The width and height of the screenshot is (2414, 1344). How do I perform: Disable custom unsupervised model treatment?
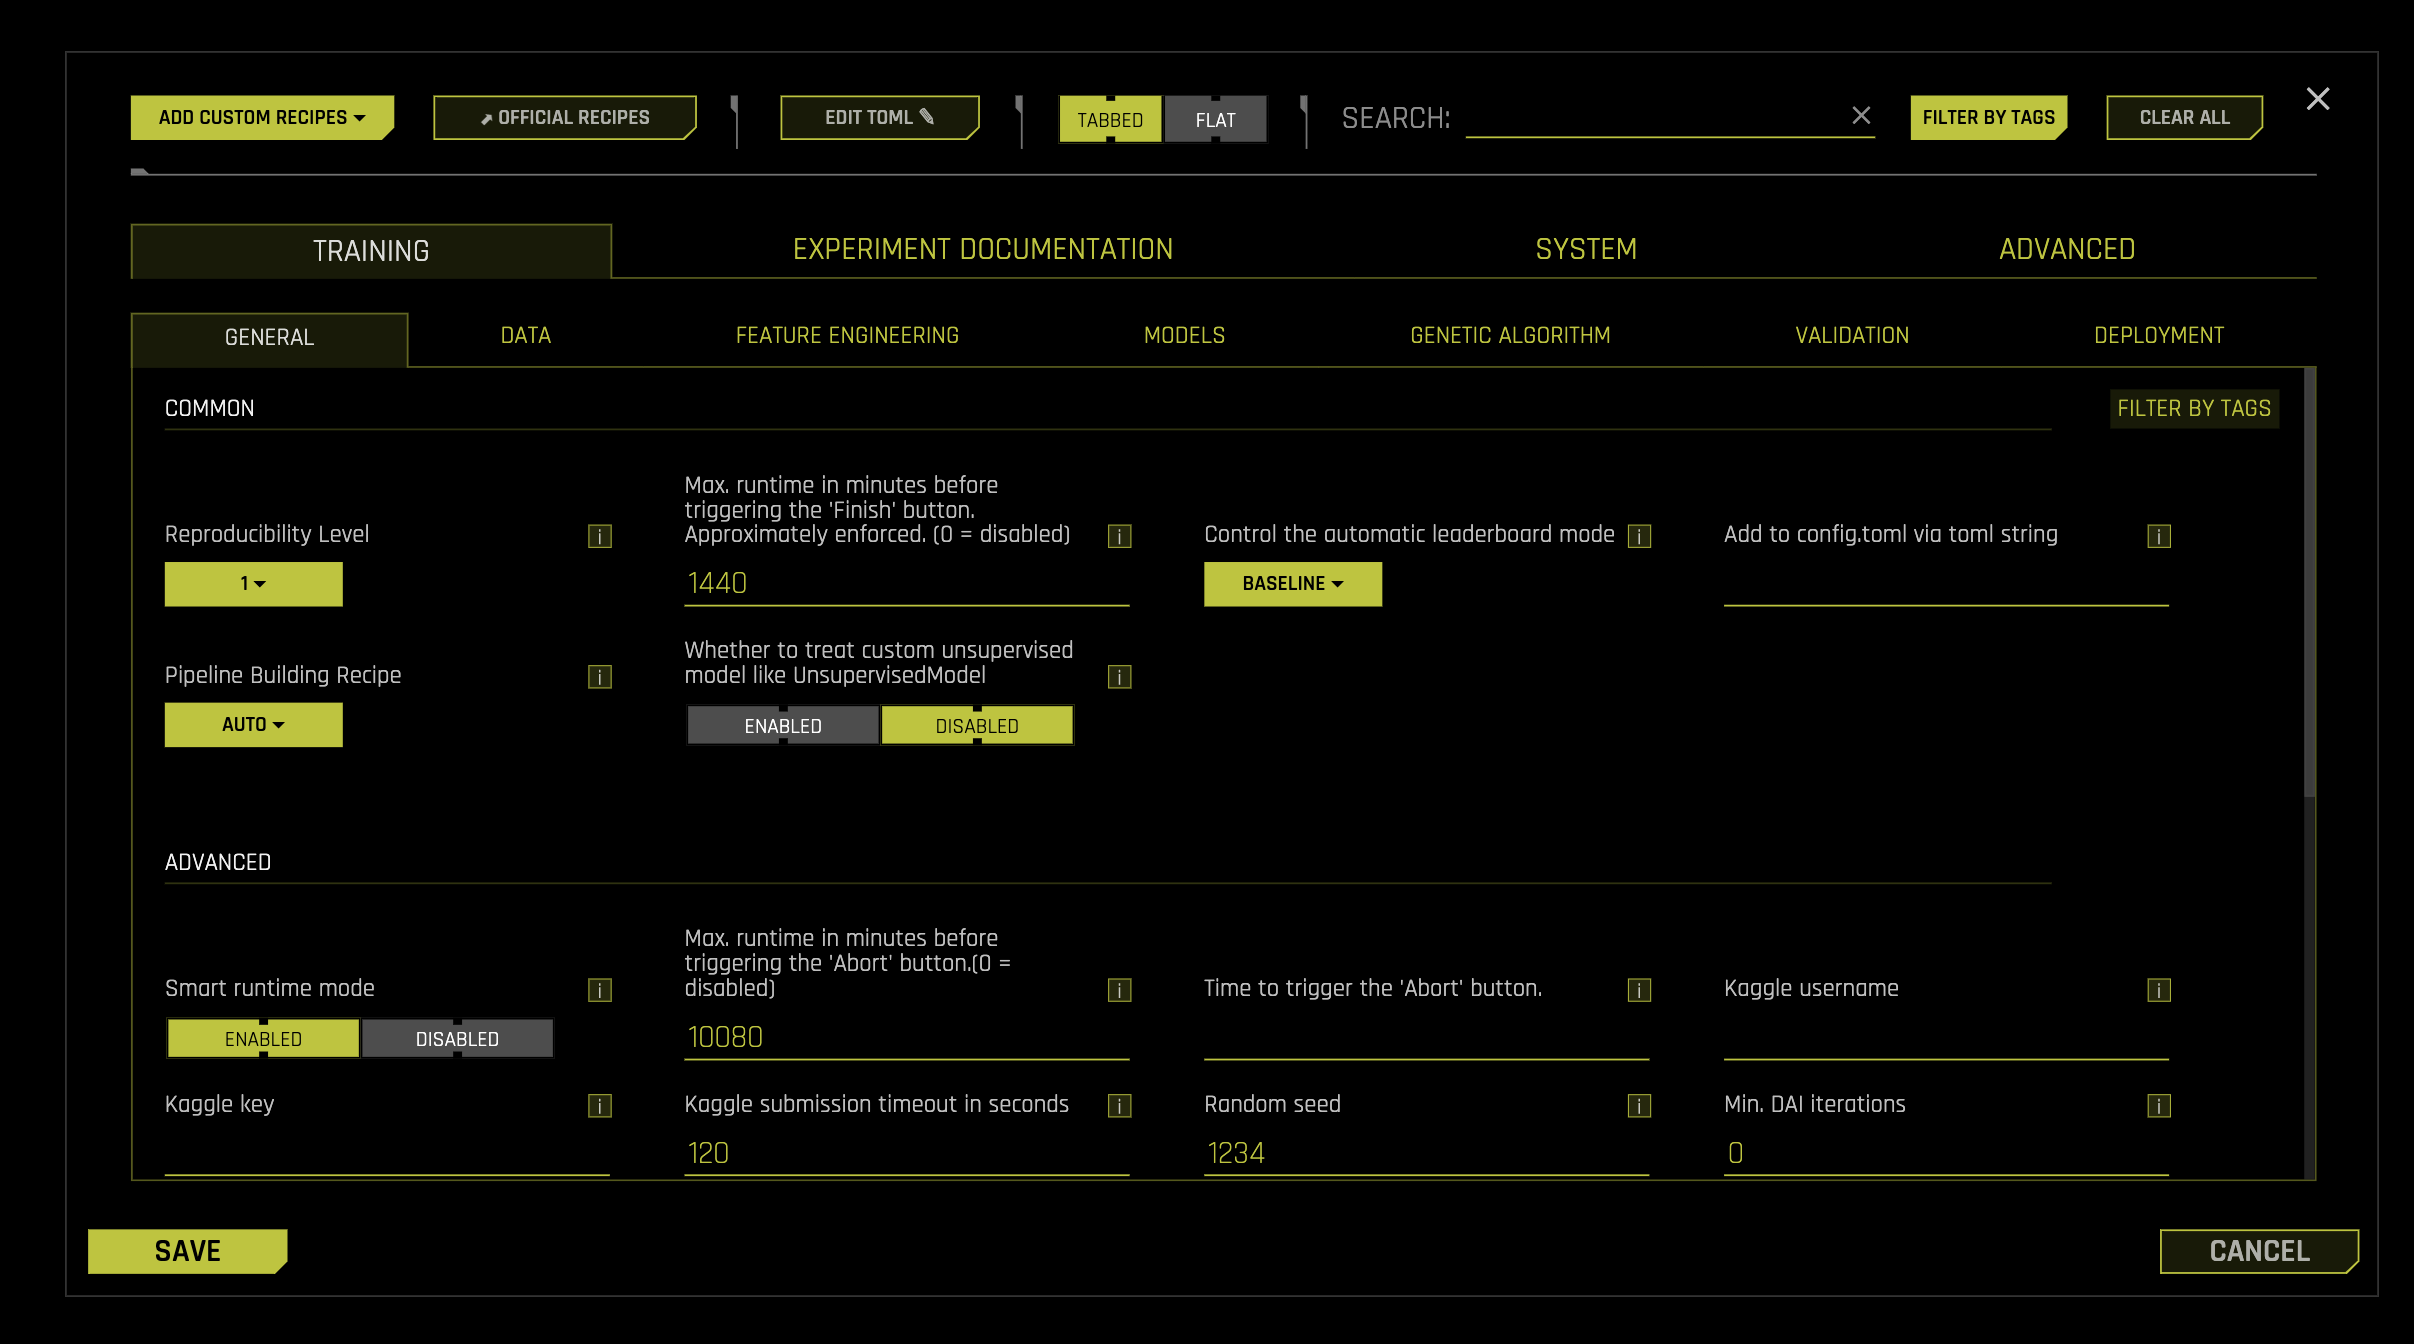point(976,725)
